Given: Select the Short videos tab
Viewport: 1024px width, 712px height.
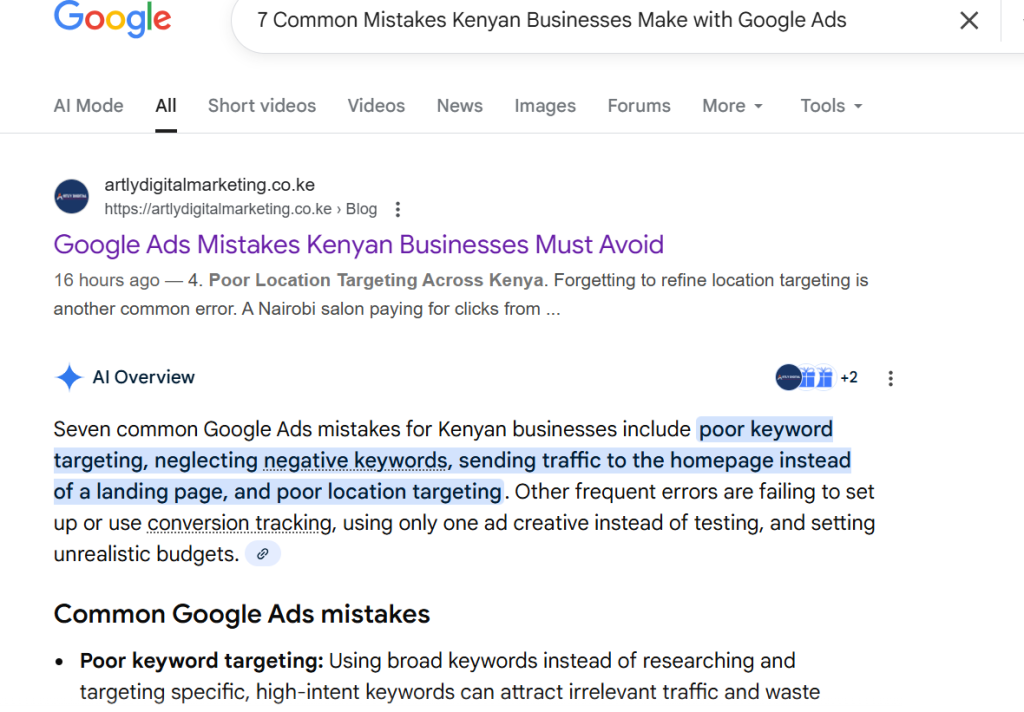Looking at the screenshot, I should pos(261,106).
